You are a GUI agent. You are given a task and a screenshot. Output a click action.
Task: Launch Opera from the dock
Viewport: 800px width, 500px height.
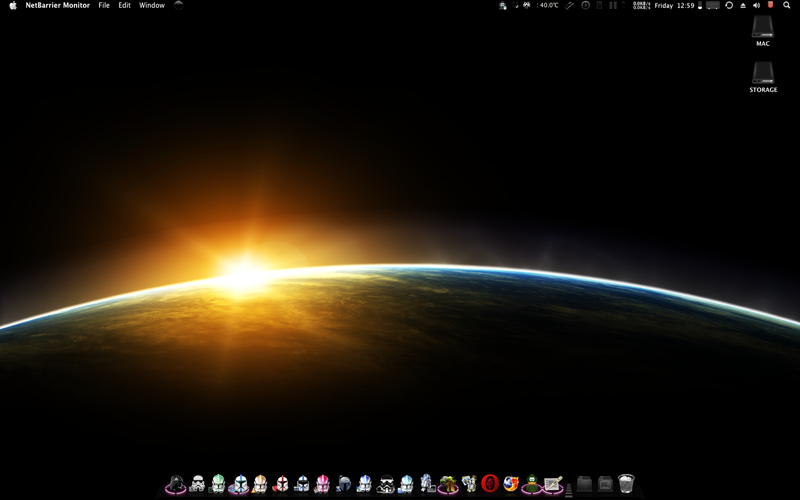point(490,484)
